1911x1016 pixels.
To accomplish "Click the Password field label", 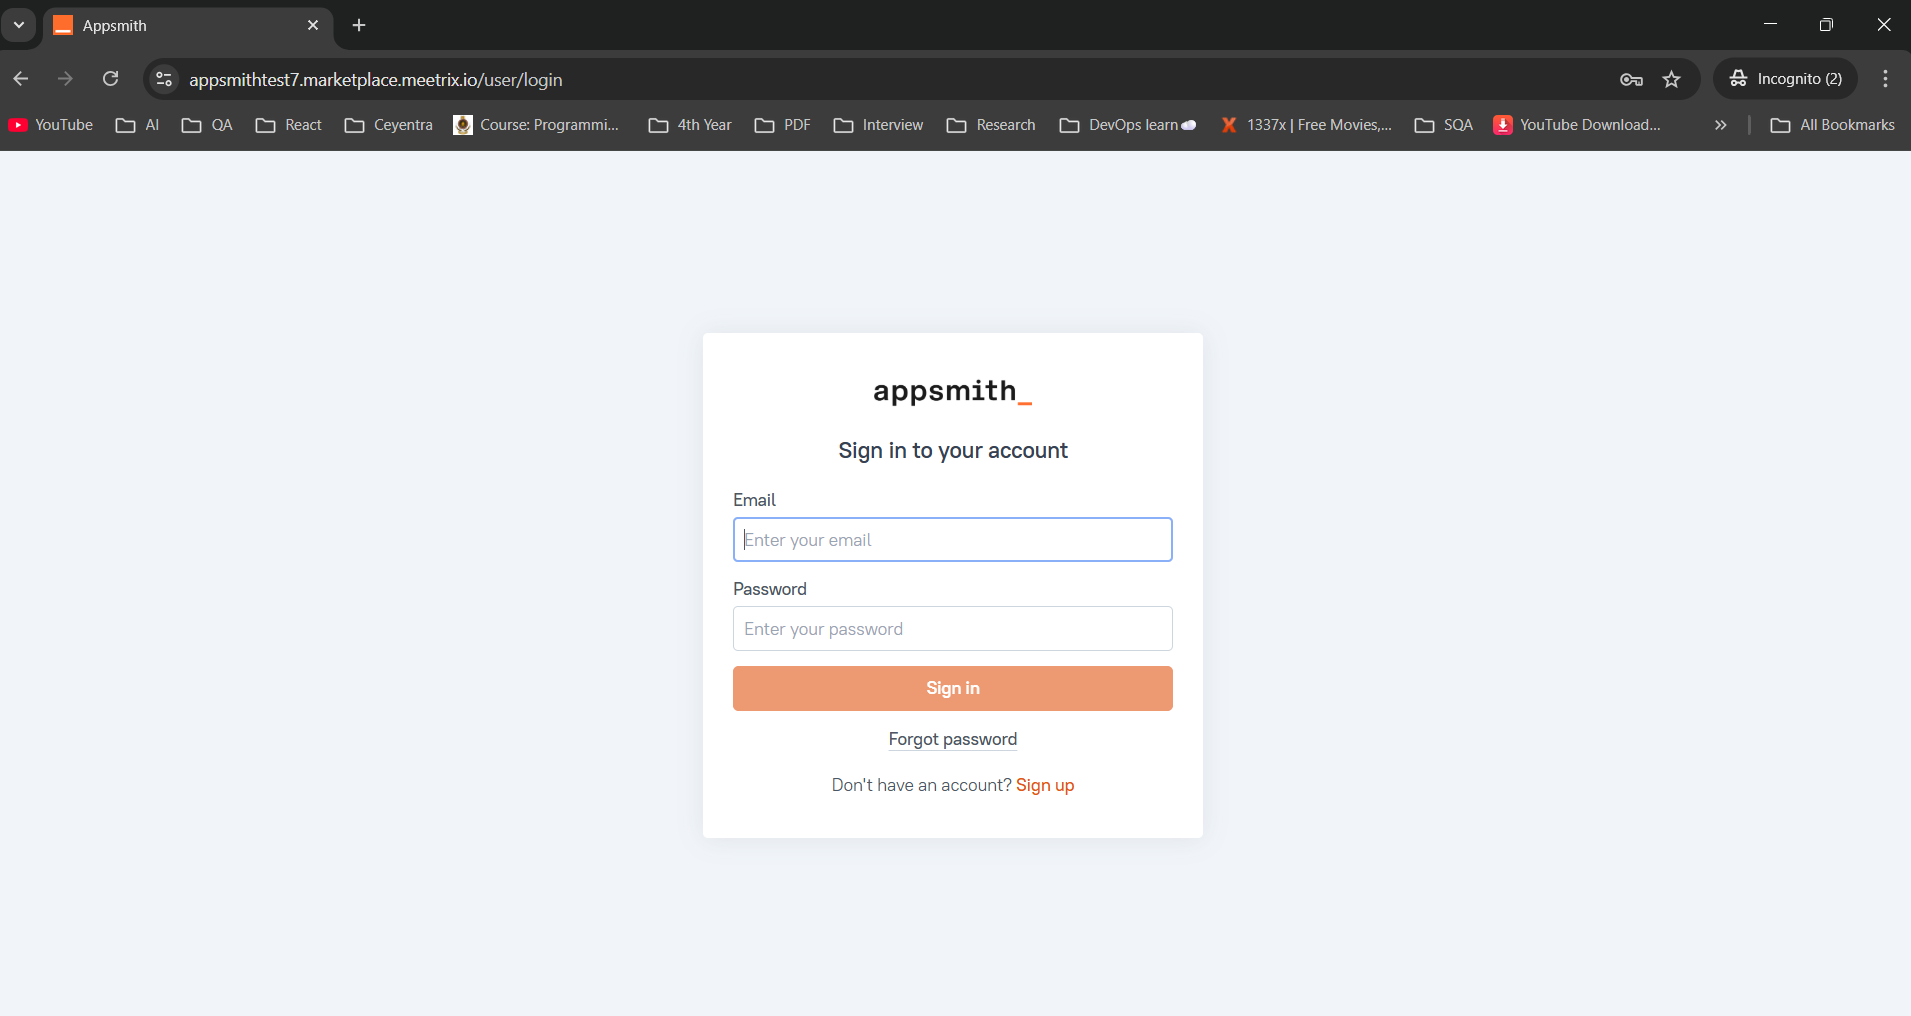I will click(x=769, y=589).
